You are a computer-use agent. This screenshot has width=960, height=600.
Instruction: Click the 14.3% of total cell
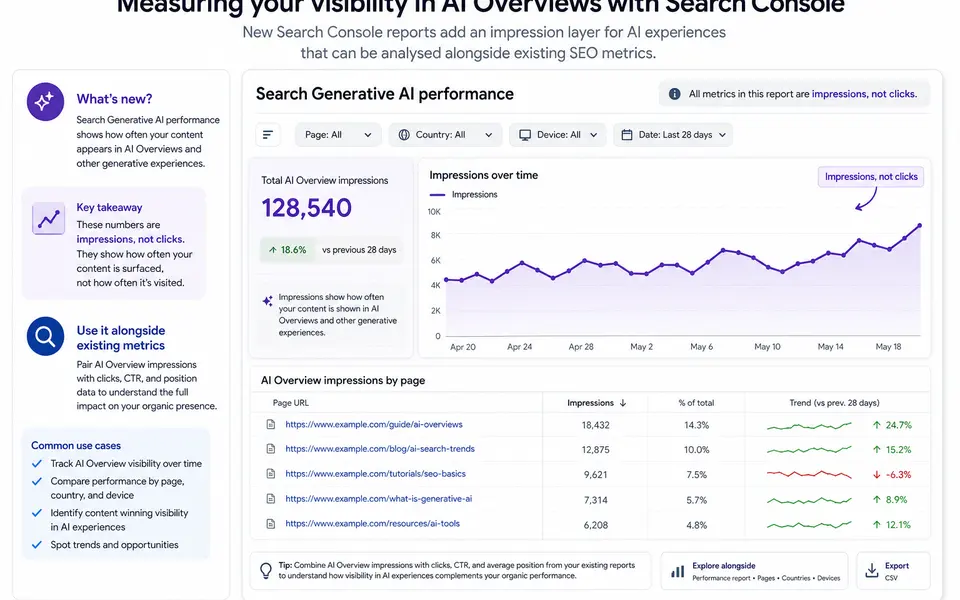pos(697,425)
